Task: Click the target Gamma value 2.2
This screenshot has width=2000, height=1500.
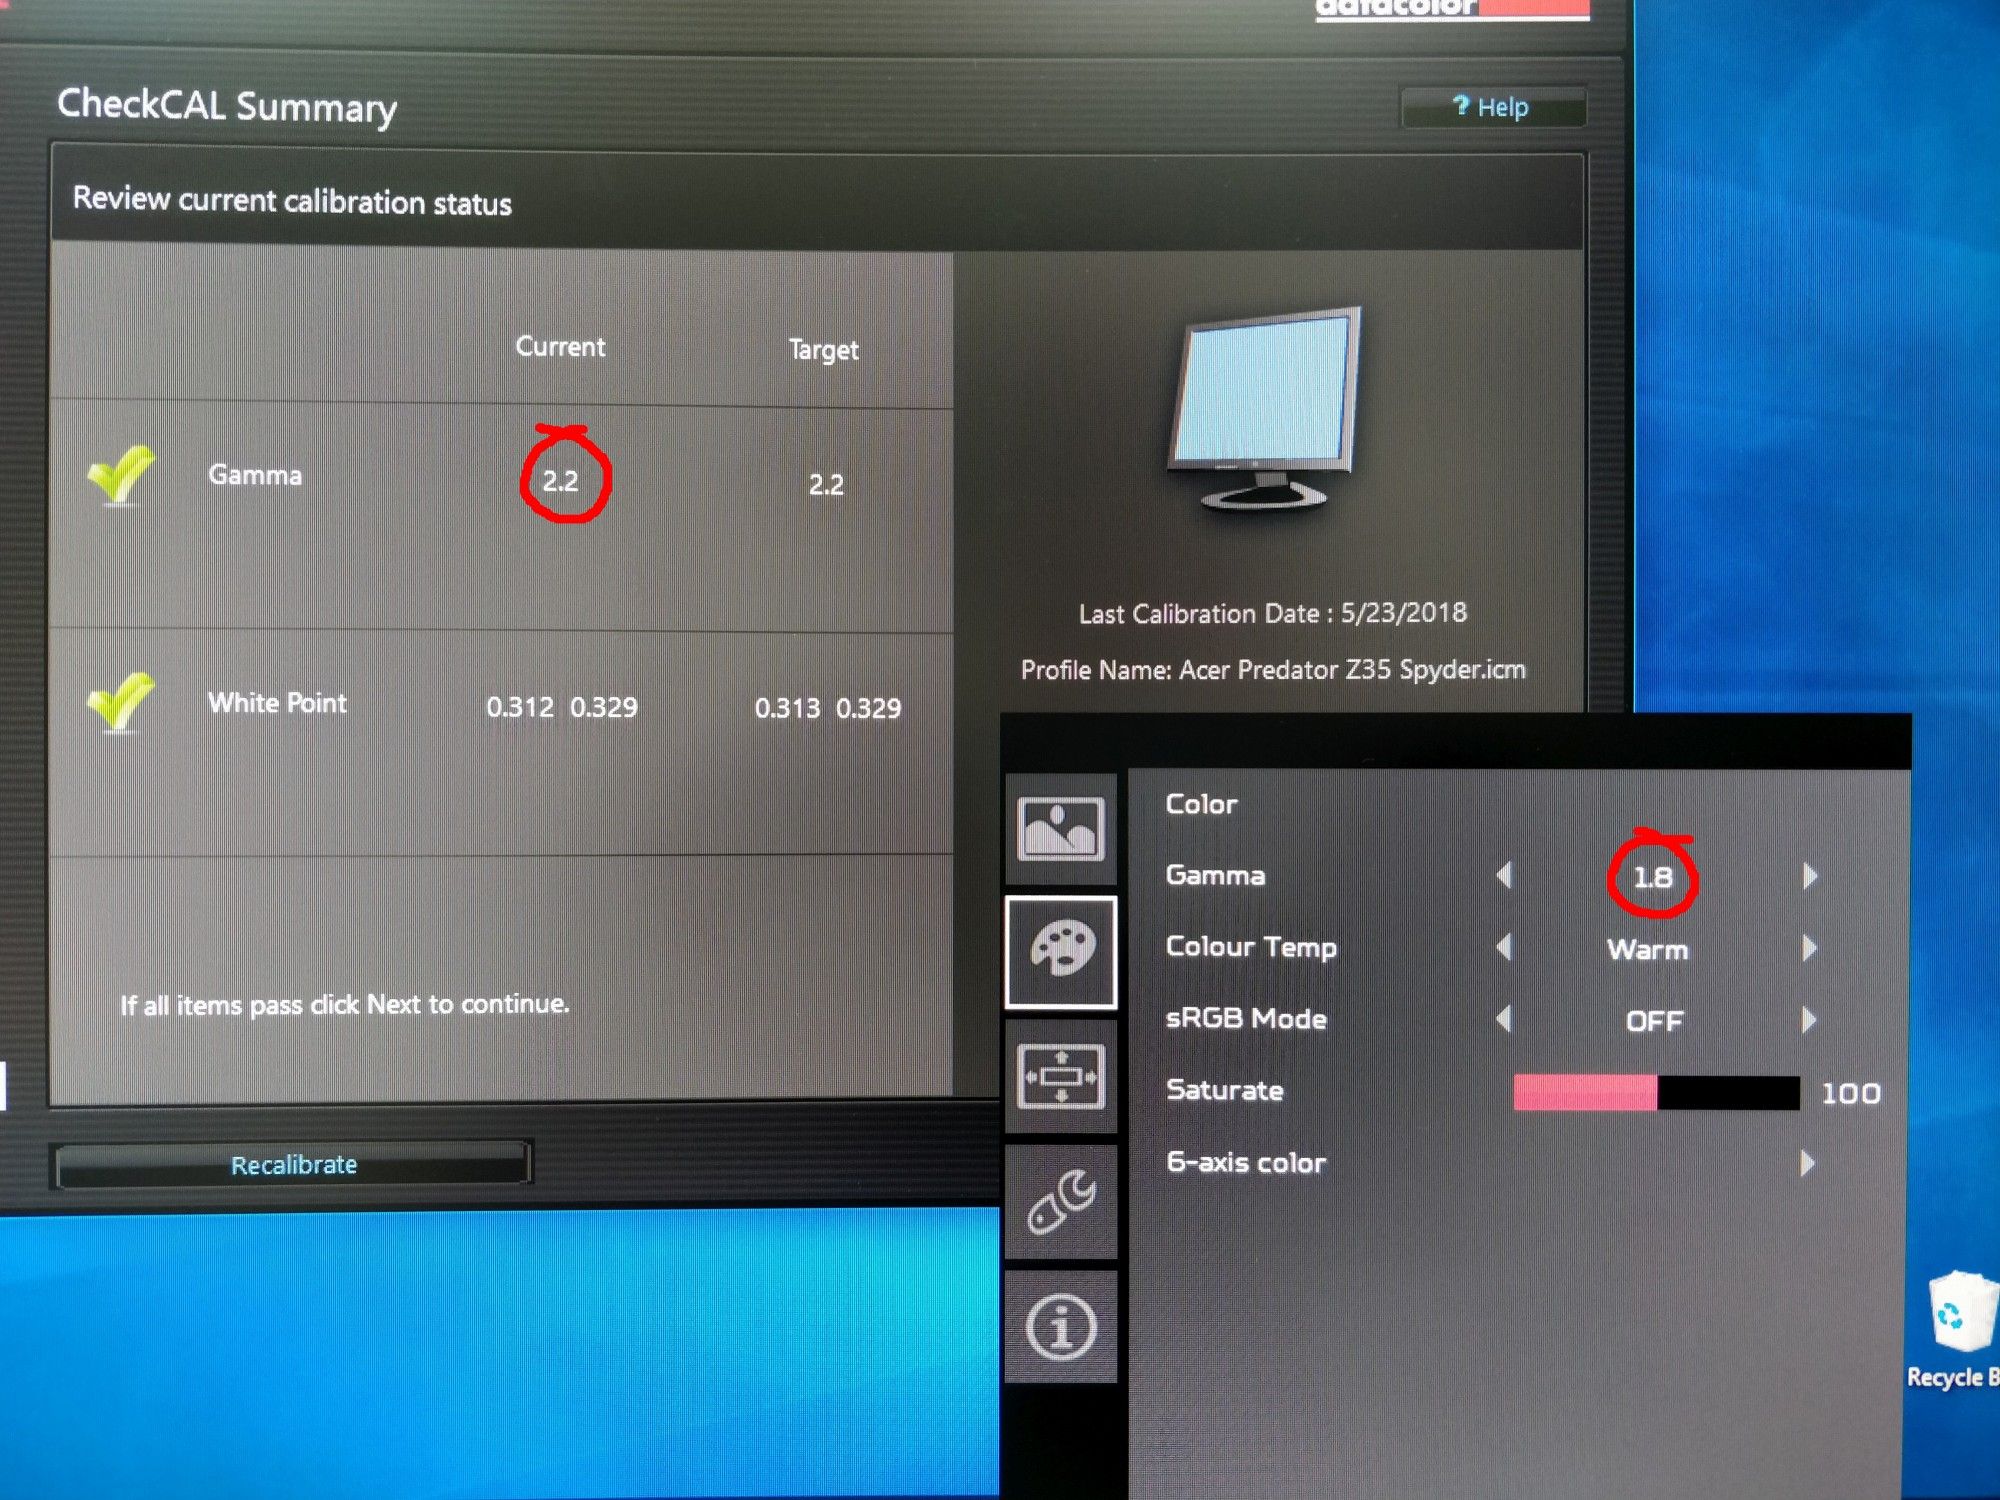Action: [x=826, y=485]
